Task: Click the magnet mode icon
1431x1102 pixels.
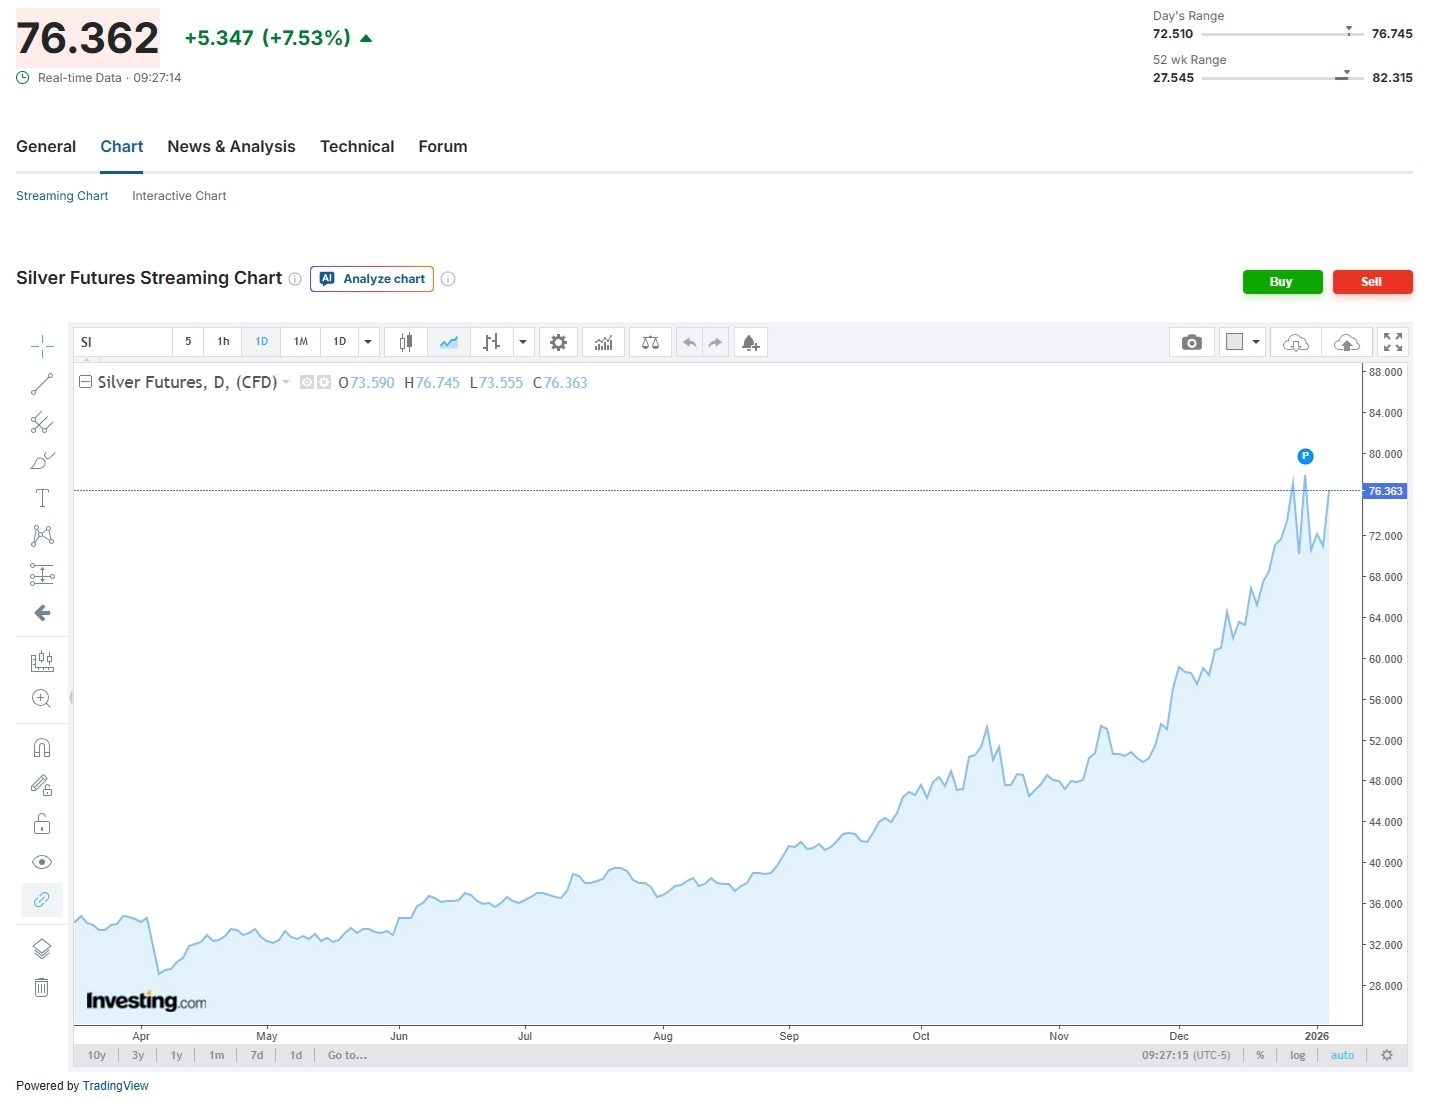Action: pos(42,747)
